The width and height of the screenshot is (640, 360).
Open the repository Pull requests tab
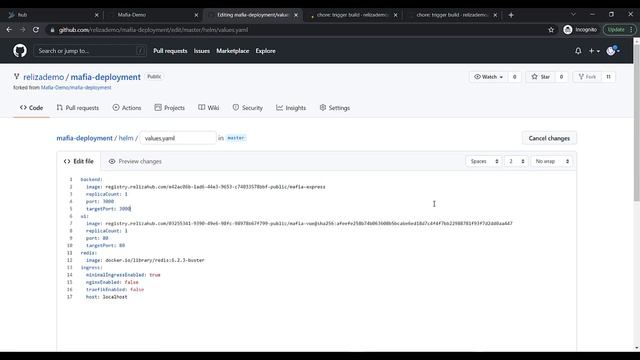tap(78, 108)
